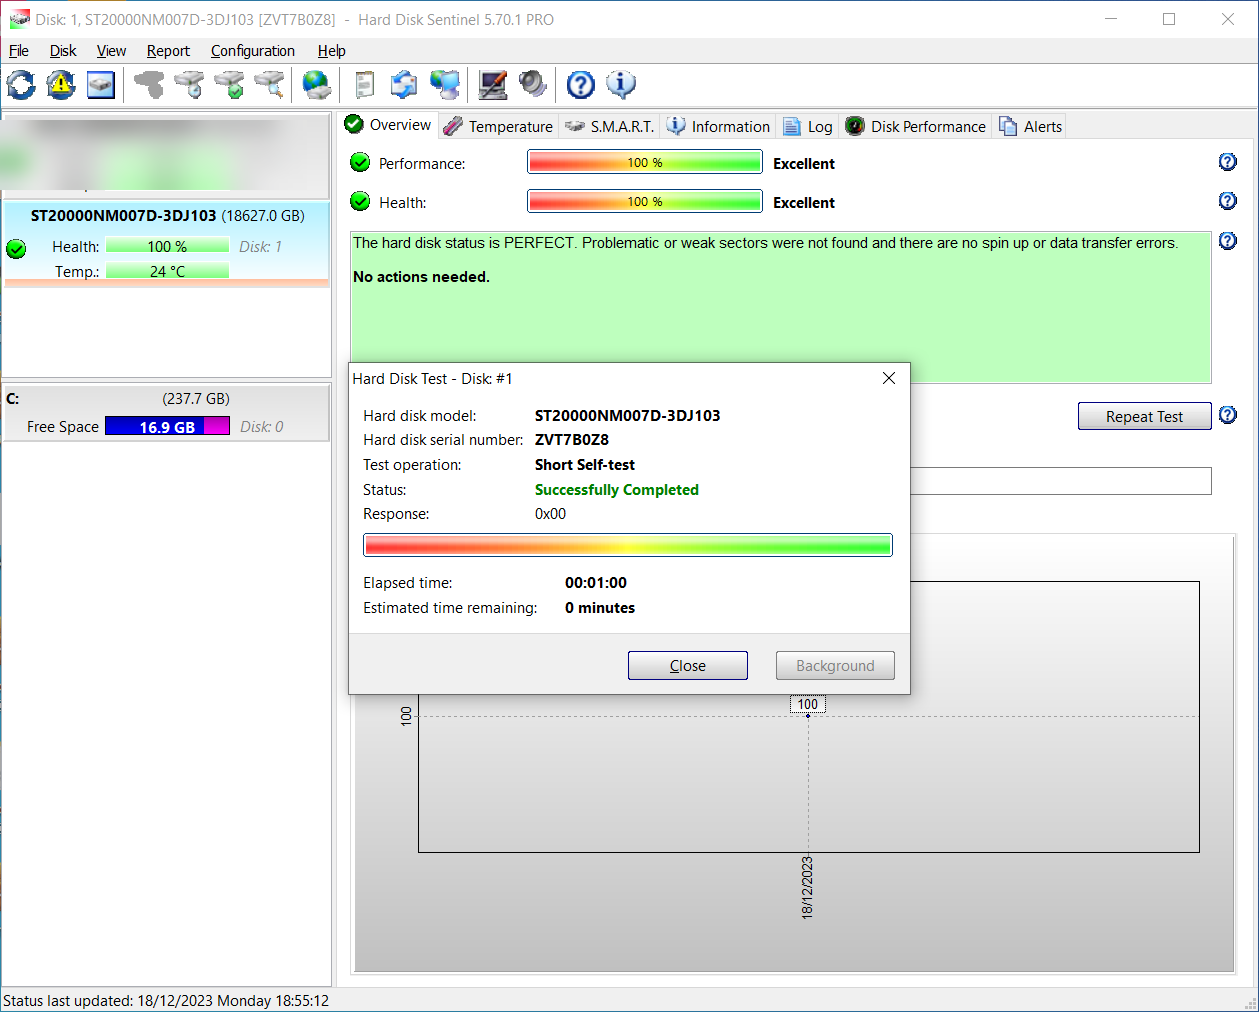Click the help icon beside Performance row
This screenshot has height=1012, width=1259.
pos(1228,162)
